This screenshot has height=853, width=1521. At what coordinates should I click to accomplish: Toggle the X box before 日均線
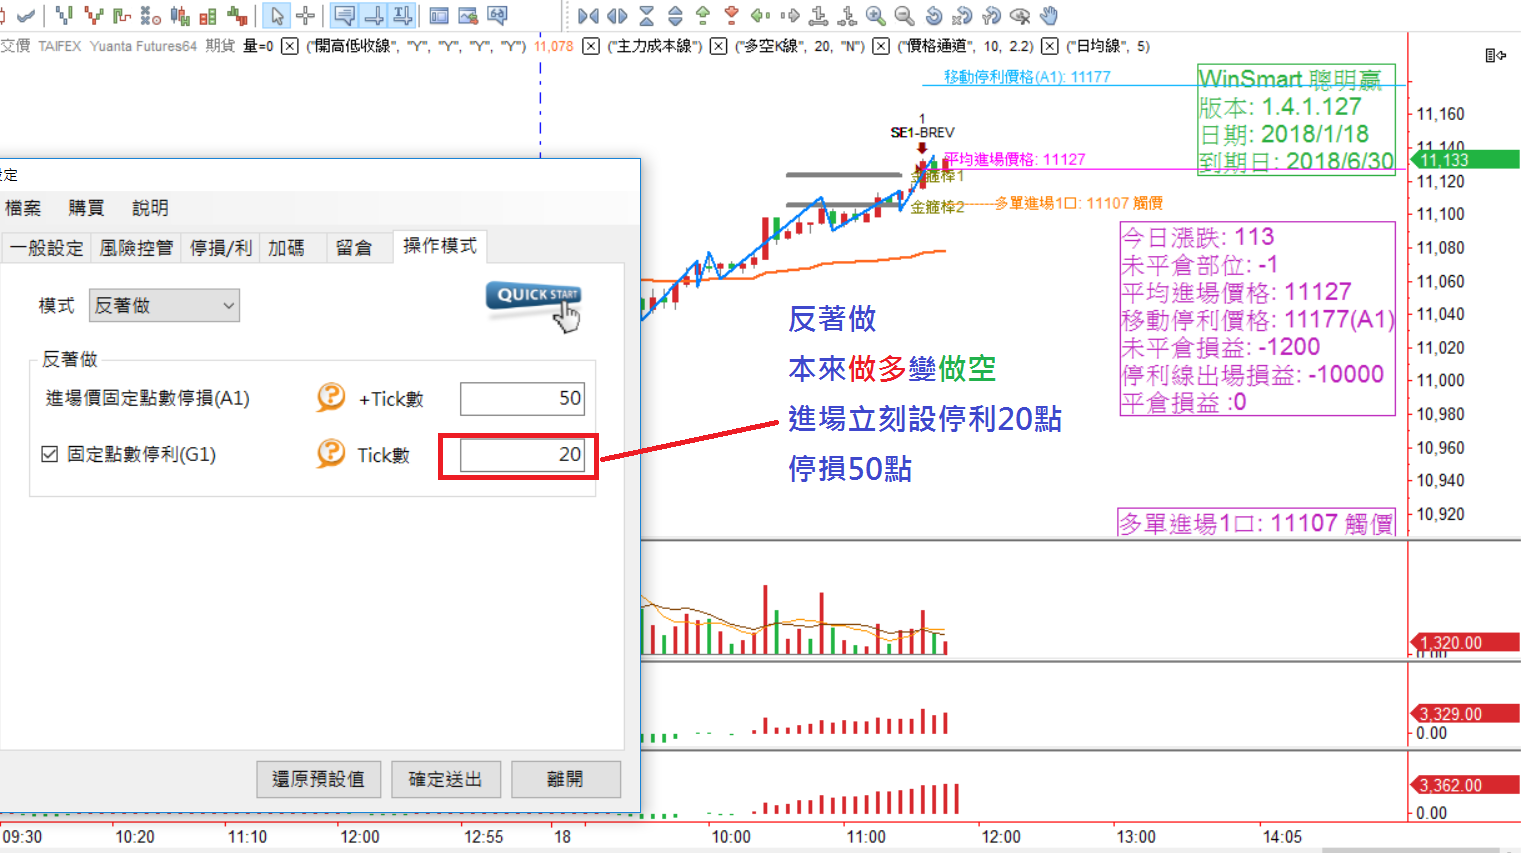pyautogui.click(x=1049, y=46)
